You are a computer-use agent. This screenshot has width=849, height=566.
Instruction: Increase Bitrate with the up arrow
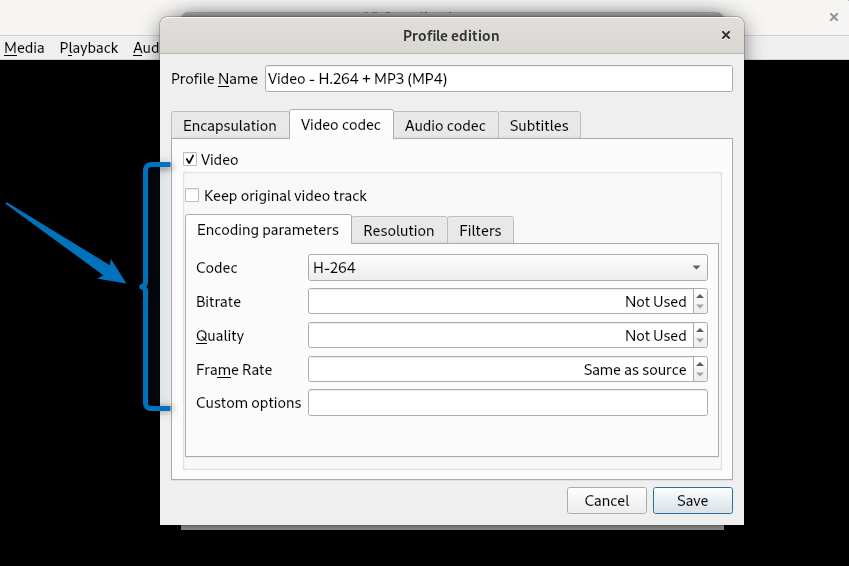click(700, 296)
